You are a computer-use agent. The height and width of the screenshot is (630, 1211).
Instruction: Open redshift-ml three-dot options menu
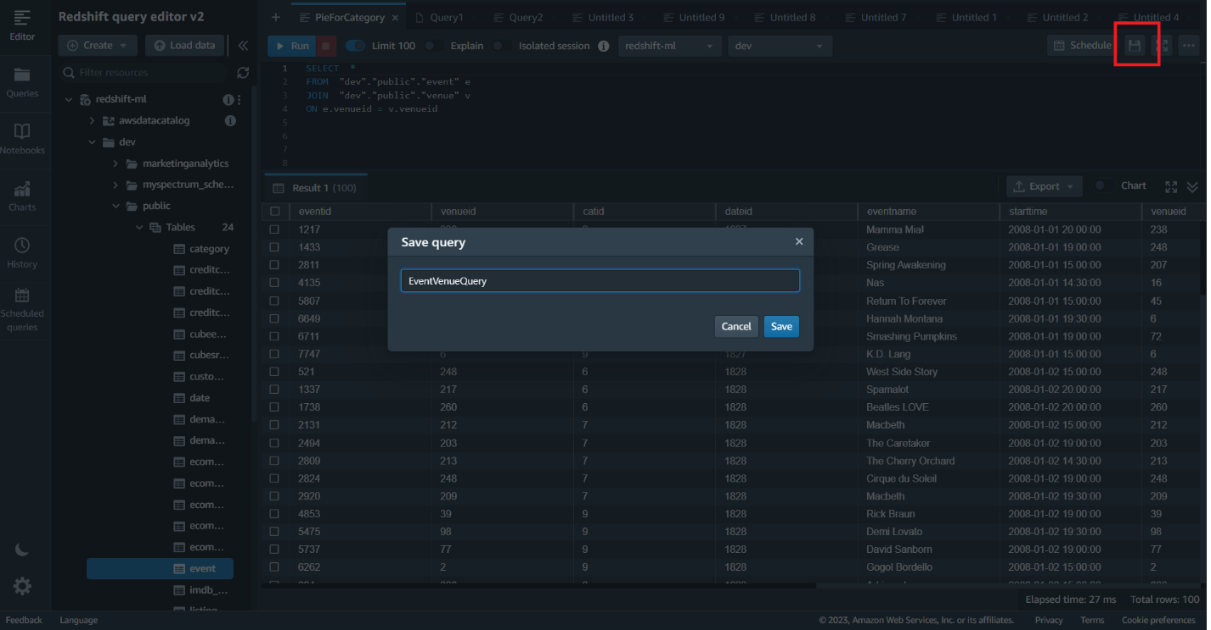238,100
